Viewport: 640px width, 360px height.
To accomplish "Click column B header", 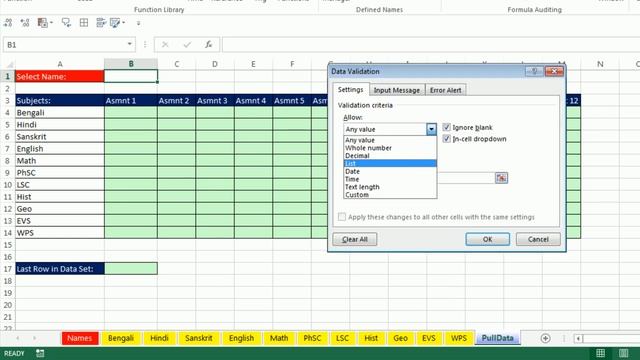I will click(131, 64).
